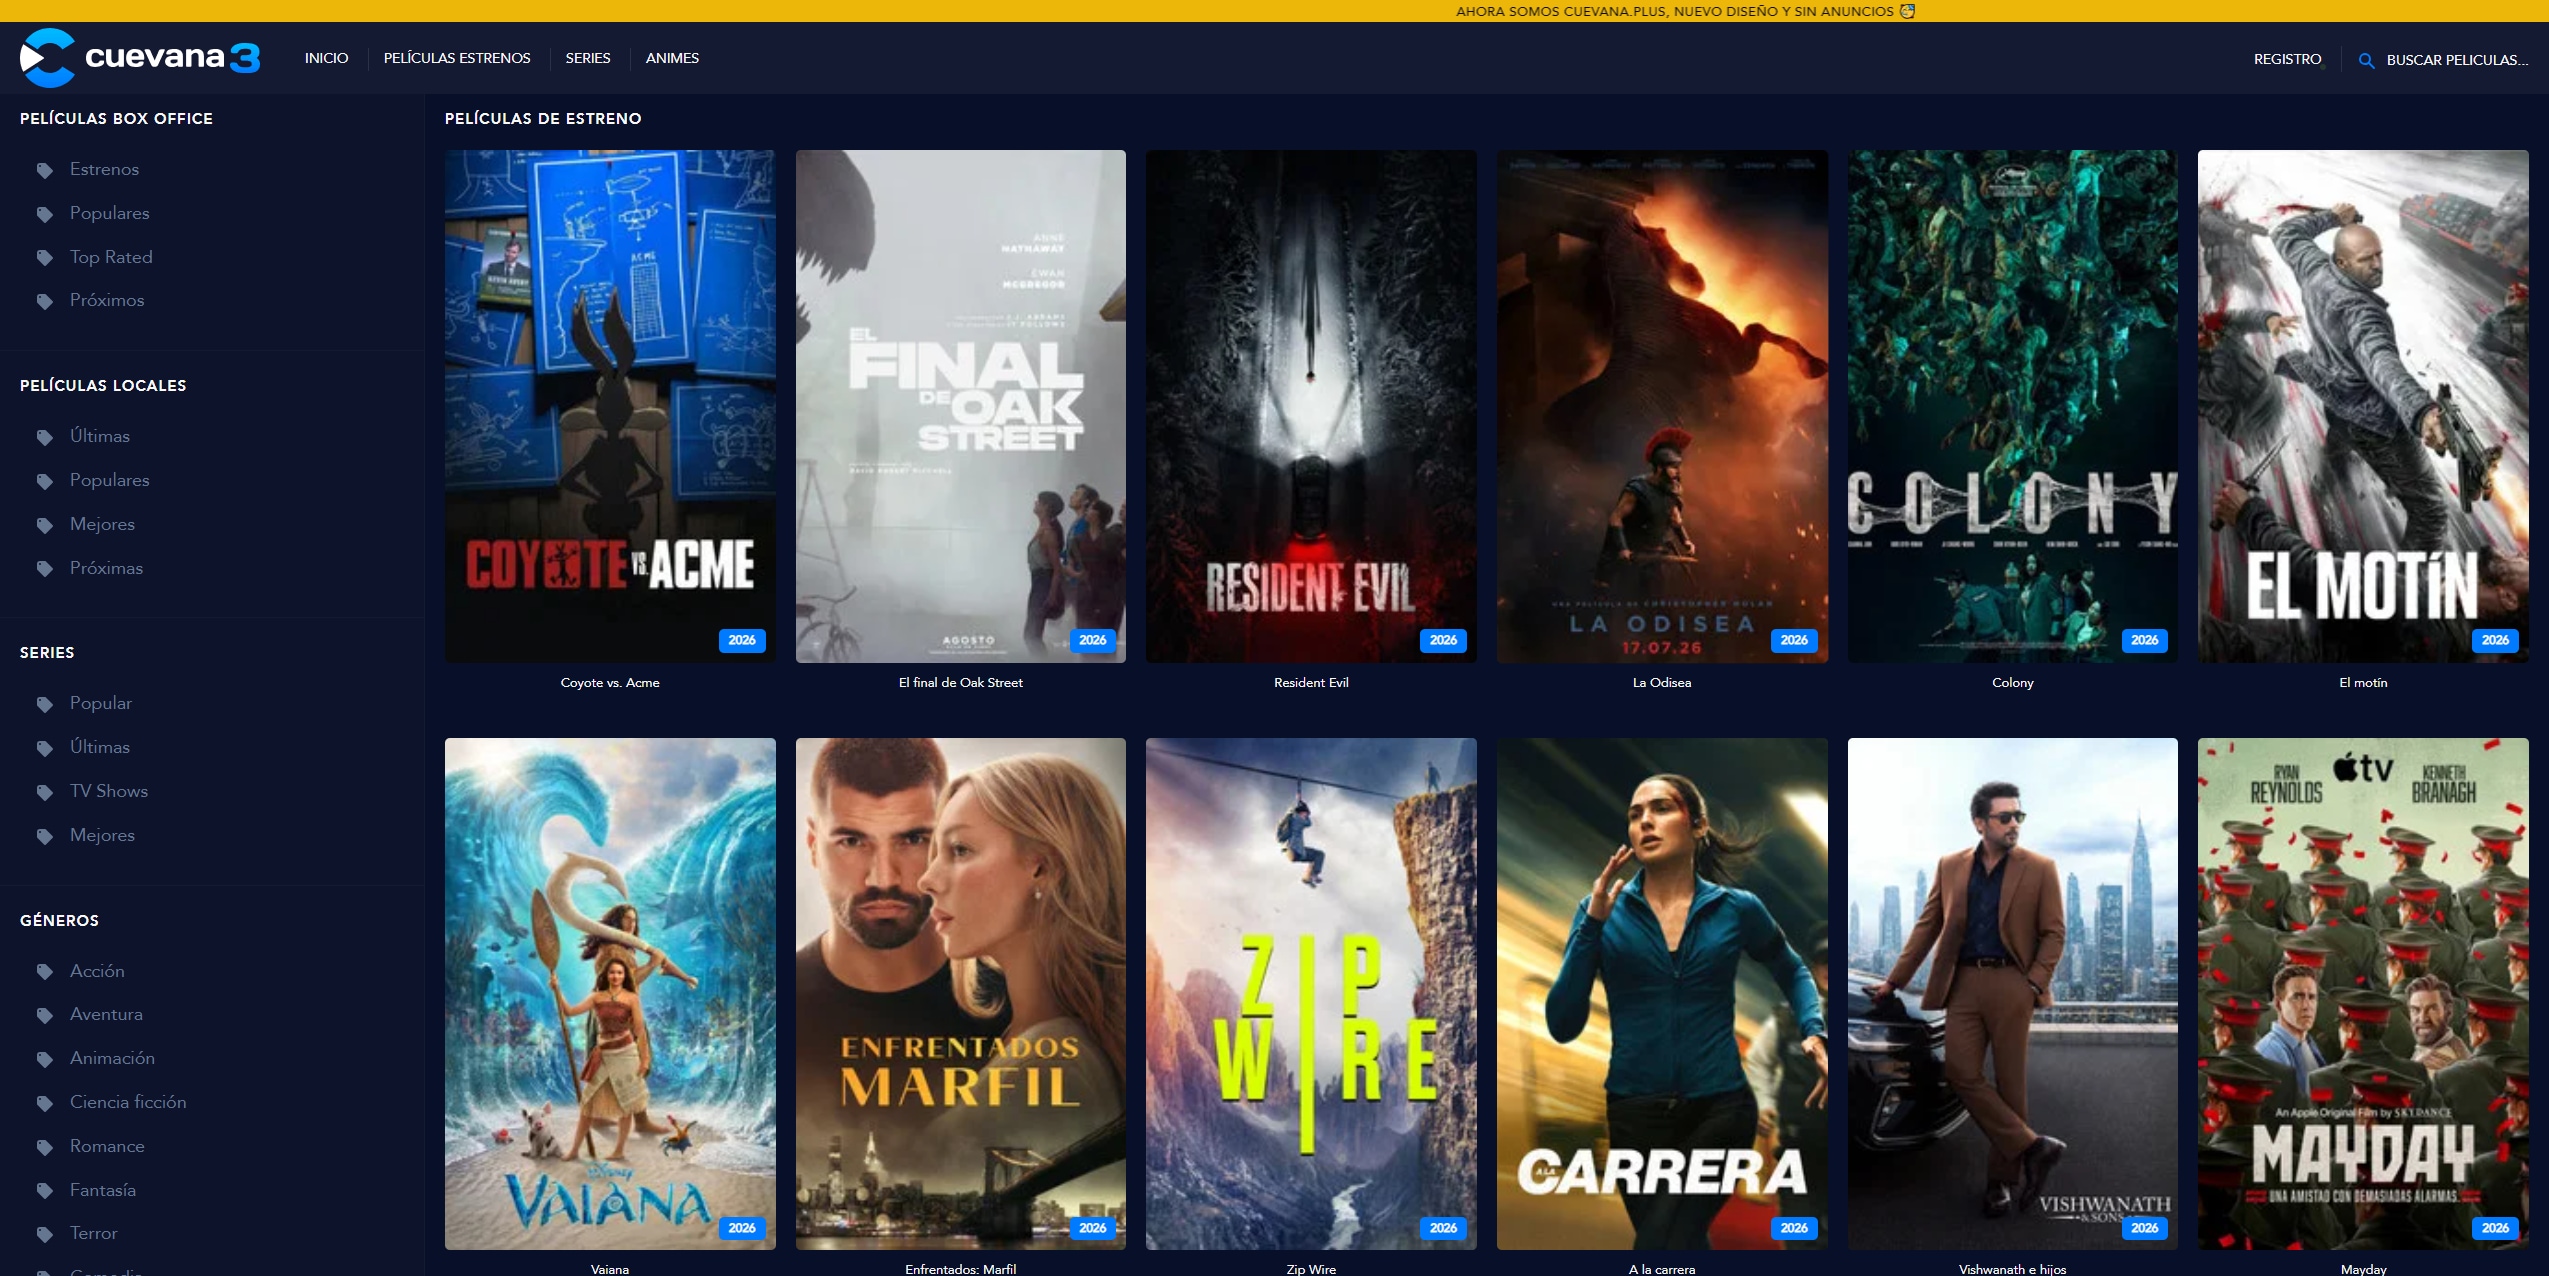Open the Coyote vs. Acme poster
This screenshot has height=1276, width=2549.
tap(610, 406)
